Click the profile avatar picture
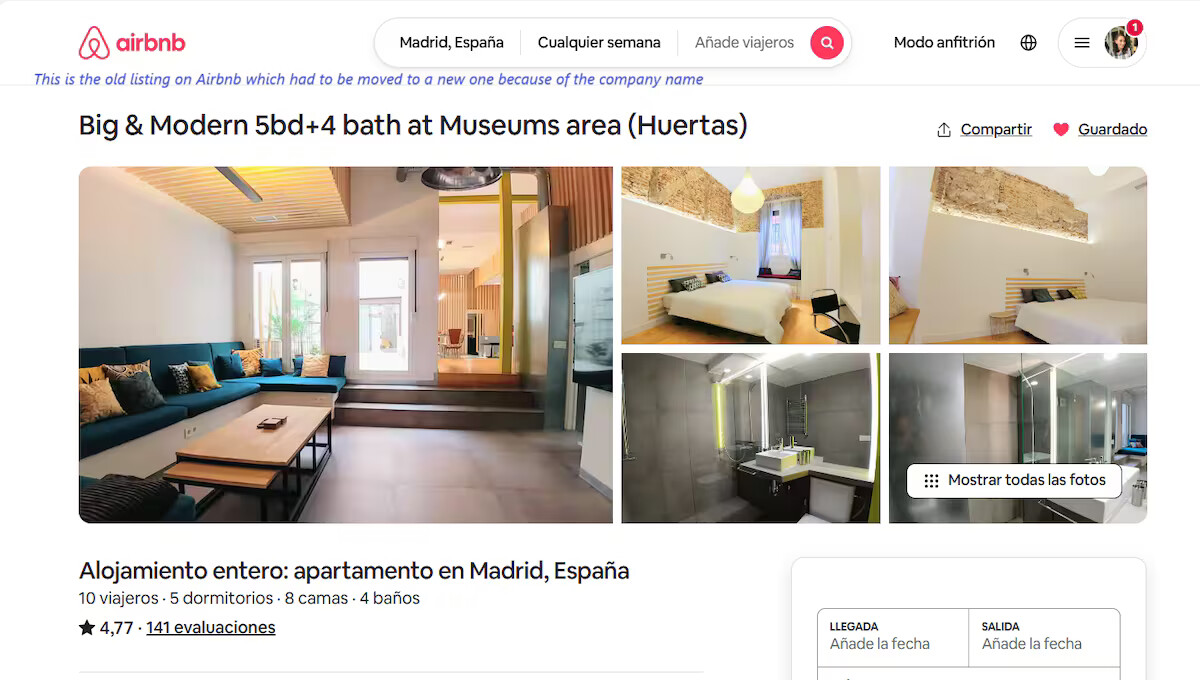 pos(1121,43)
